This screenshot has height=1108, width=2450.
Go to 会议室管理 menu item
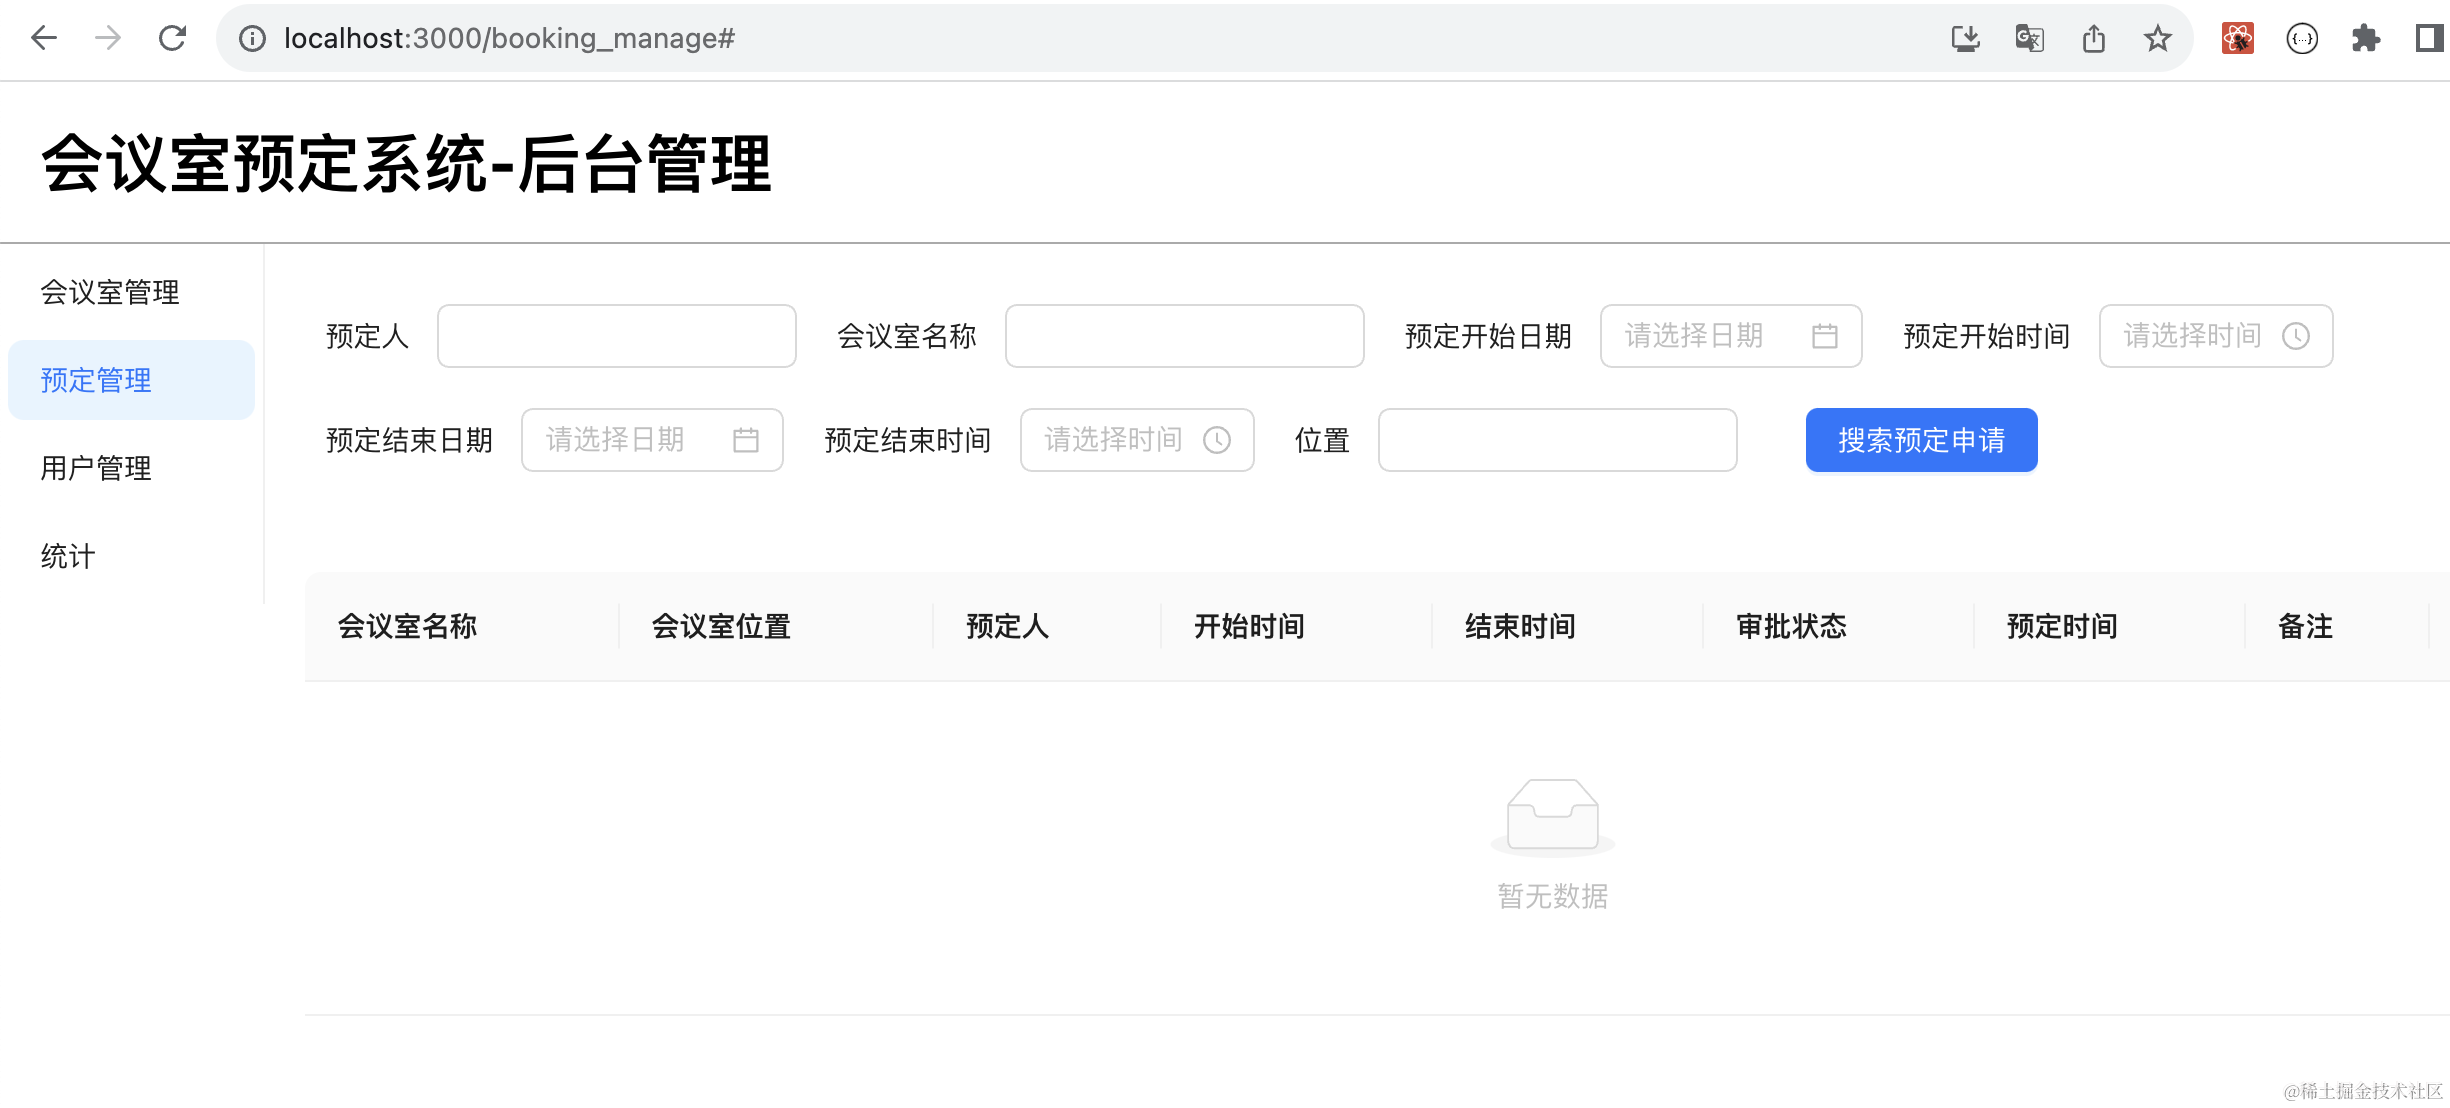click(110, 292)
